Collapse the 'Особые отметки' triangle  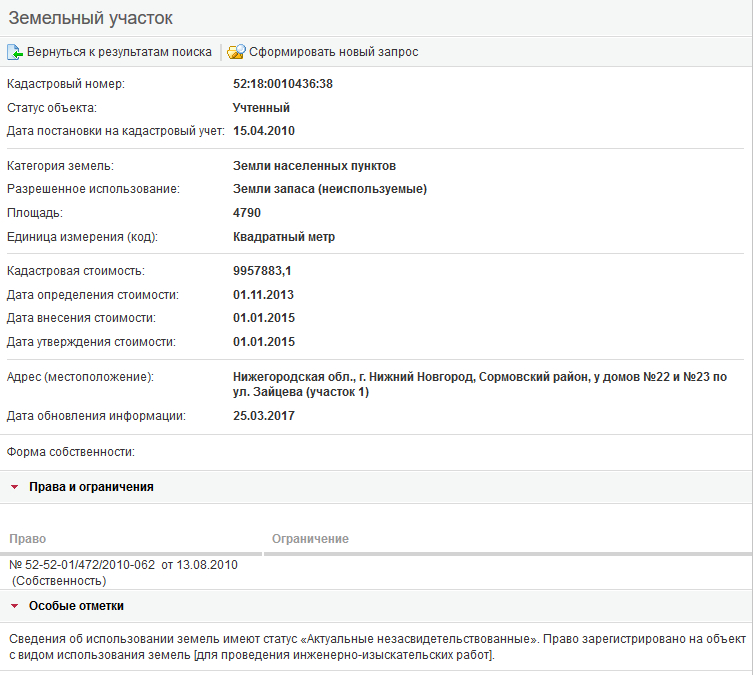(x=15, y=607)
